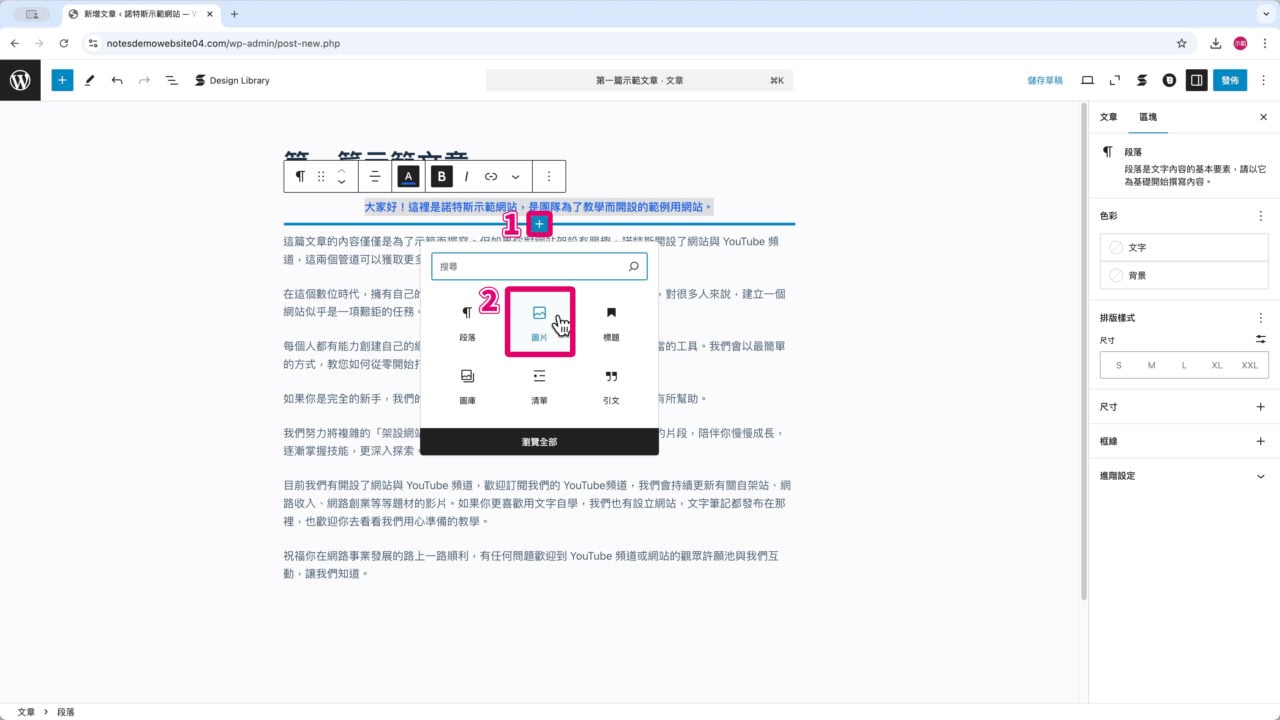Viewport: 1280px width, 720px height.
Task: Click the WordPress logo in the corner
Action: tap(20, 80)
